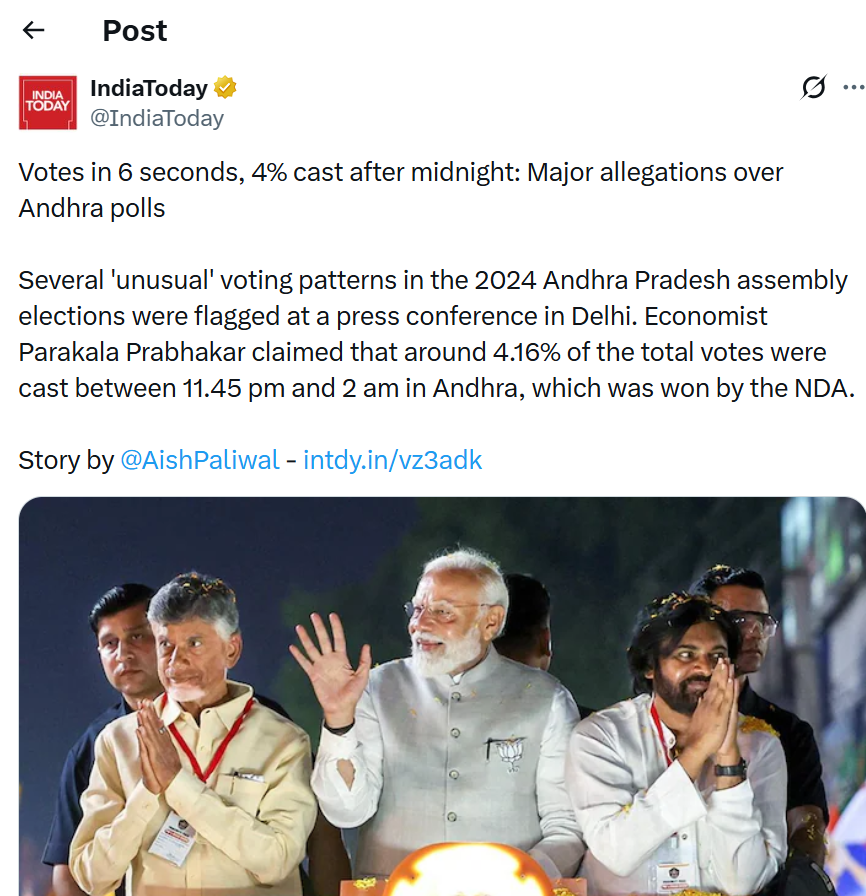Viewport: 866px width, 896px height.
Task: Open the @IndiaToday handle
Action: (157, 118)
